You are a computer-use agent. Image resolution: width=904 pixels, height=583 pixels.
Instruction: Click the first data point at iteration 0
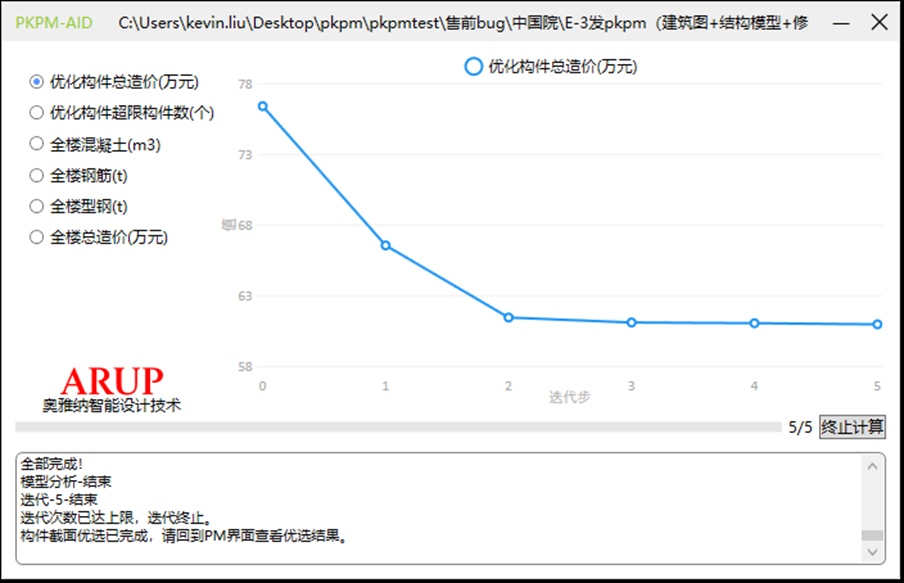pos(262,105)
